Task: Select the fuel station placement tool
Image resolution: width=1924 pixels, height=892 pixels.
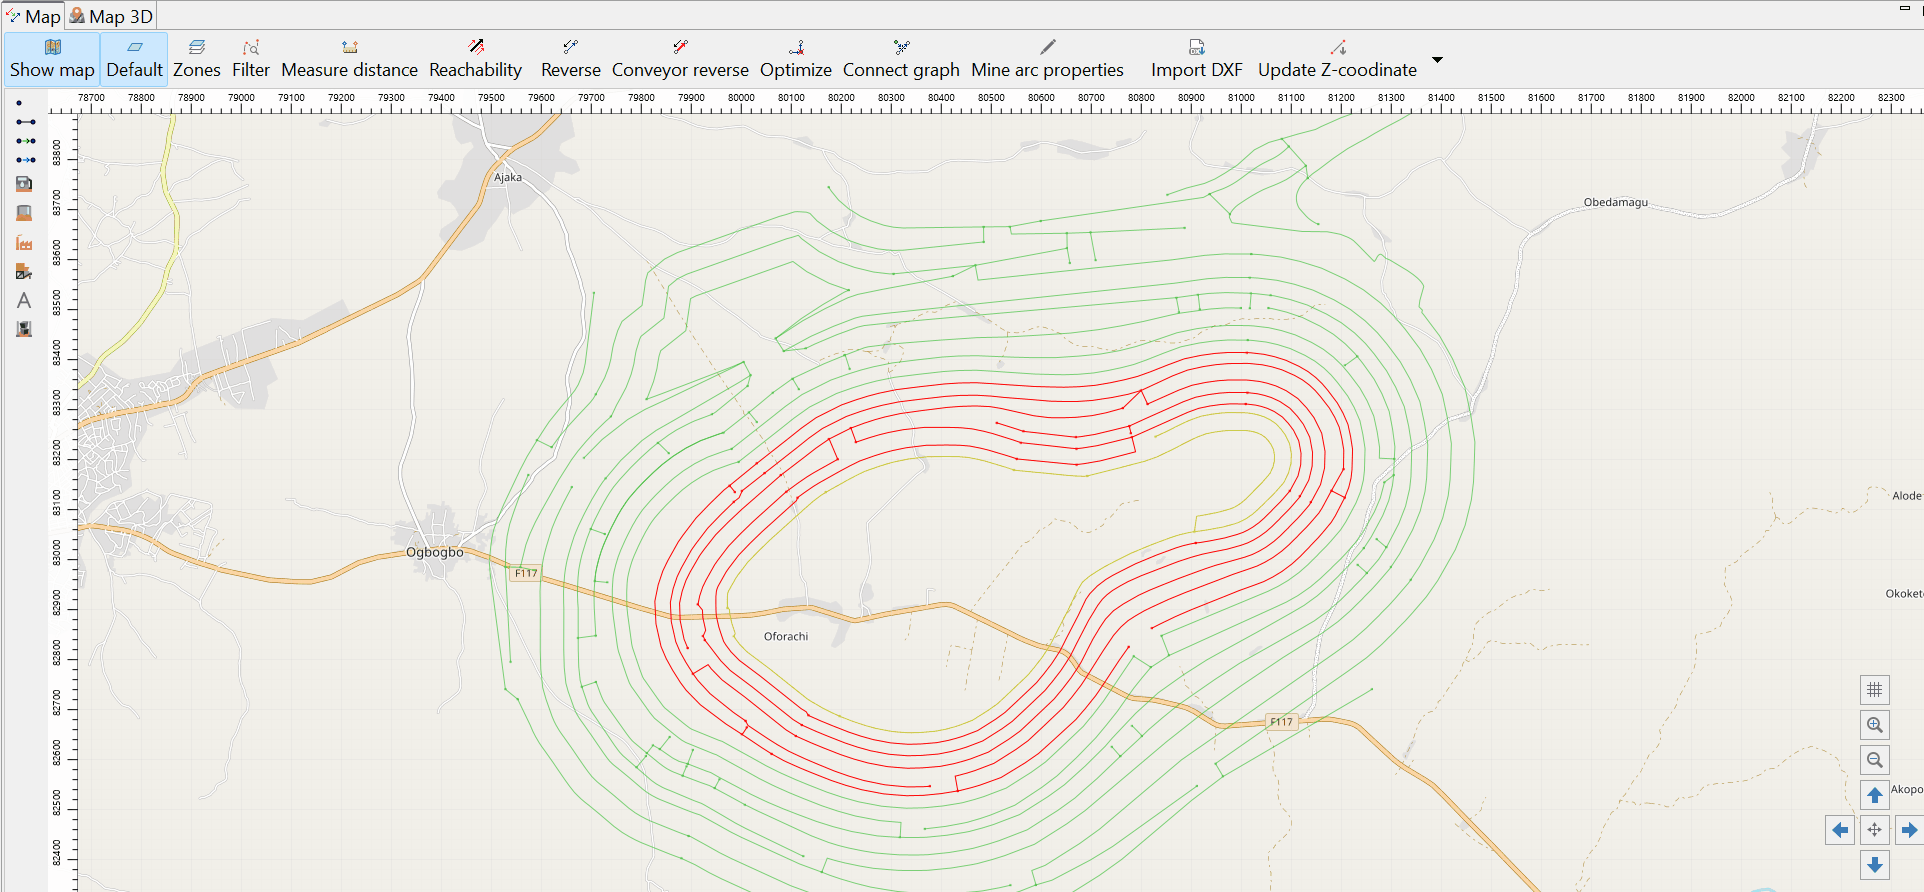Action: pos(24,184)
